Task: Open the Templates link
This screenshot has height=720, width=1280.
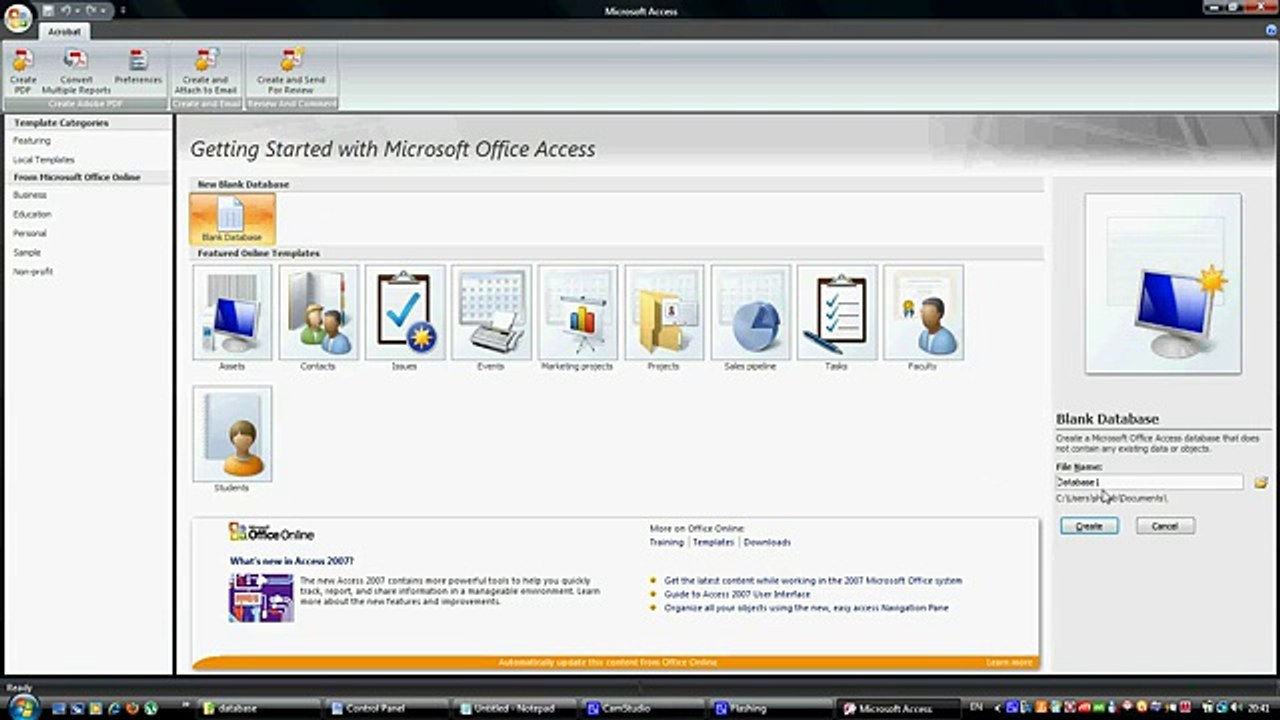Action: (x=713, y=542)
